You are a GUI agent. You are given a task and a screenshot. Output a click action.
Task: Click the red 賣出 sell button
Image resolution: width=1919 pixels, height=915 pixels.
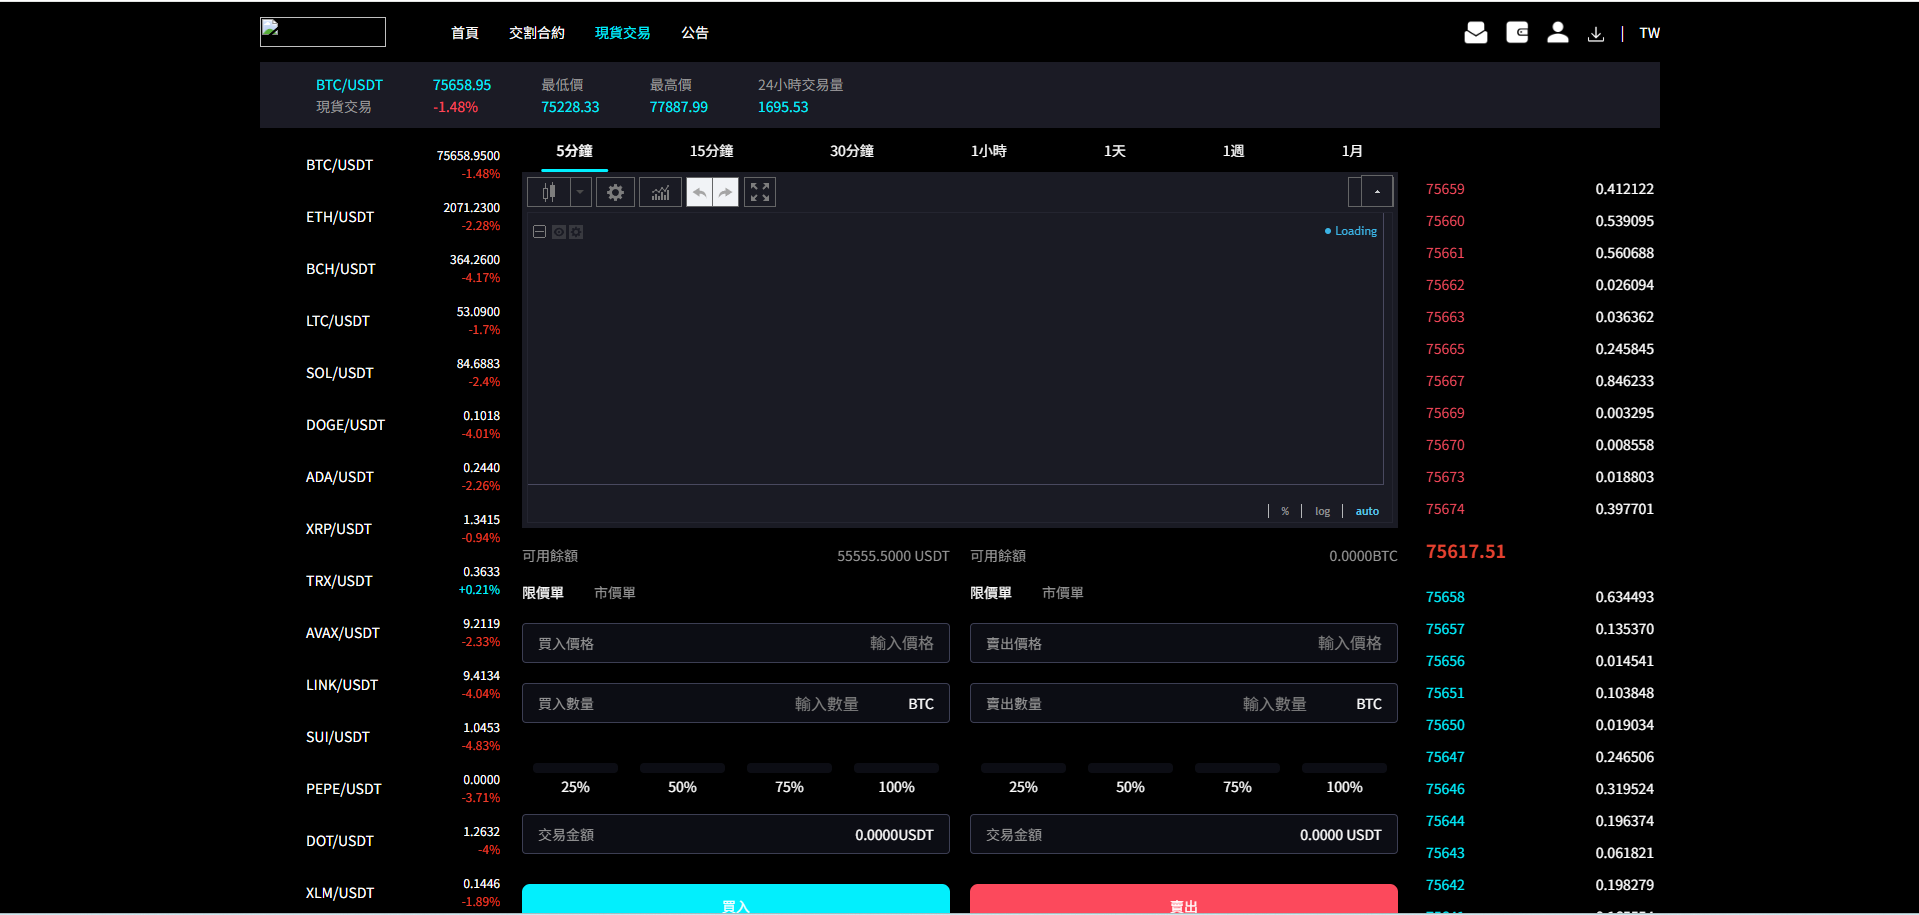click(x=1184, y=899)
